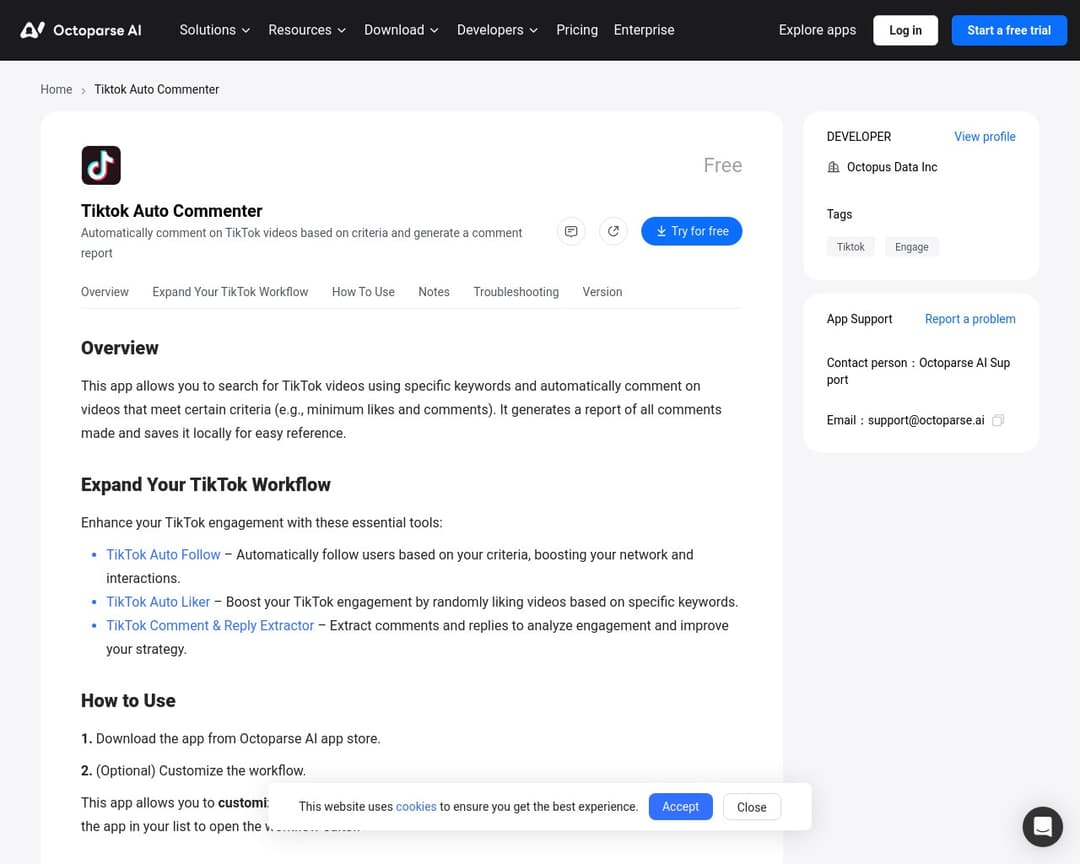
Task: Select the Engage tag
Action: [911, 247]
